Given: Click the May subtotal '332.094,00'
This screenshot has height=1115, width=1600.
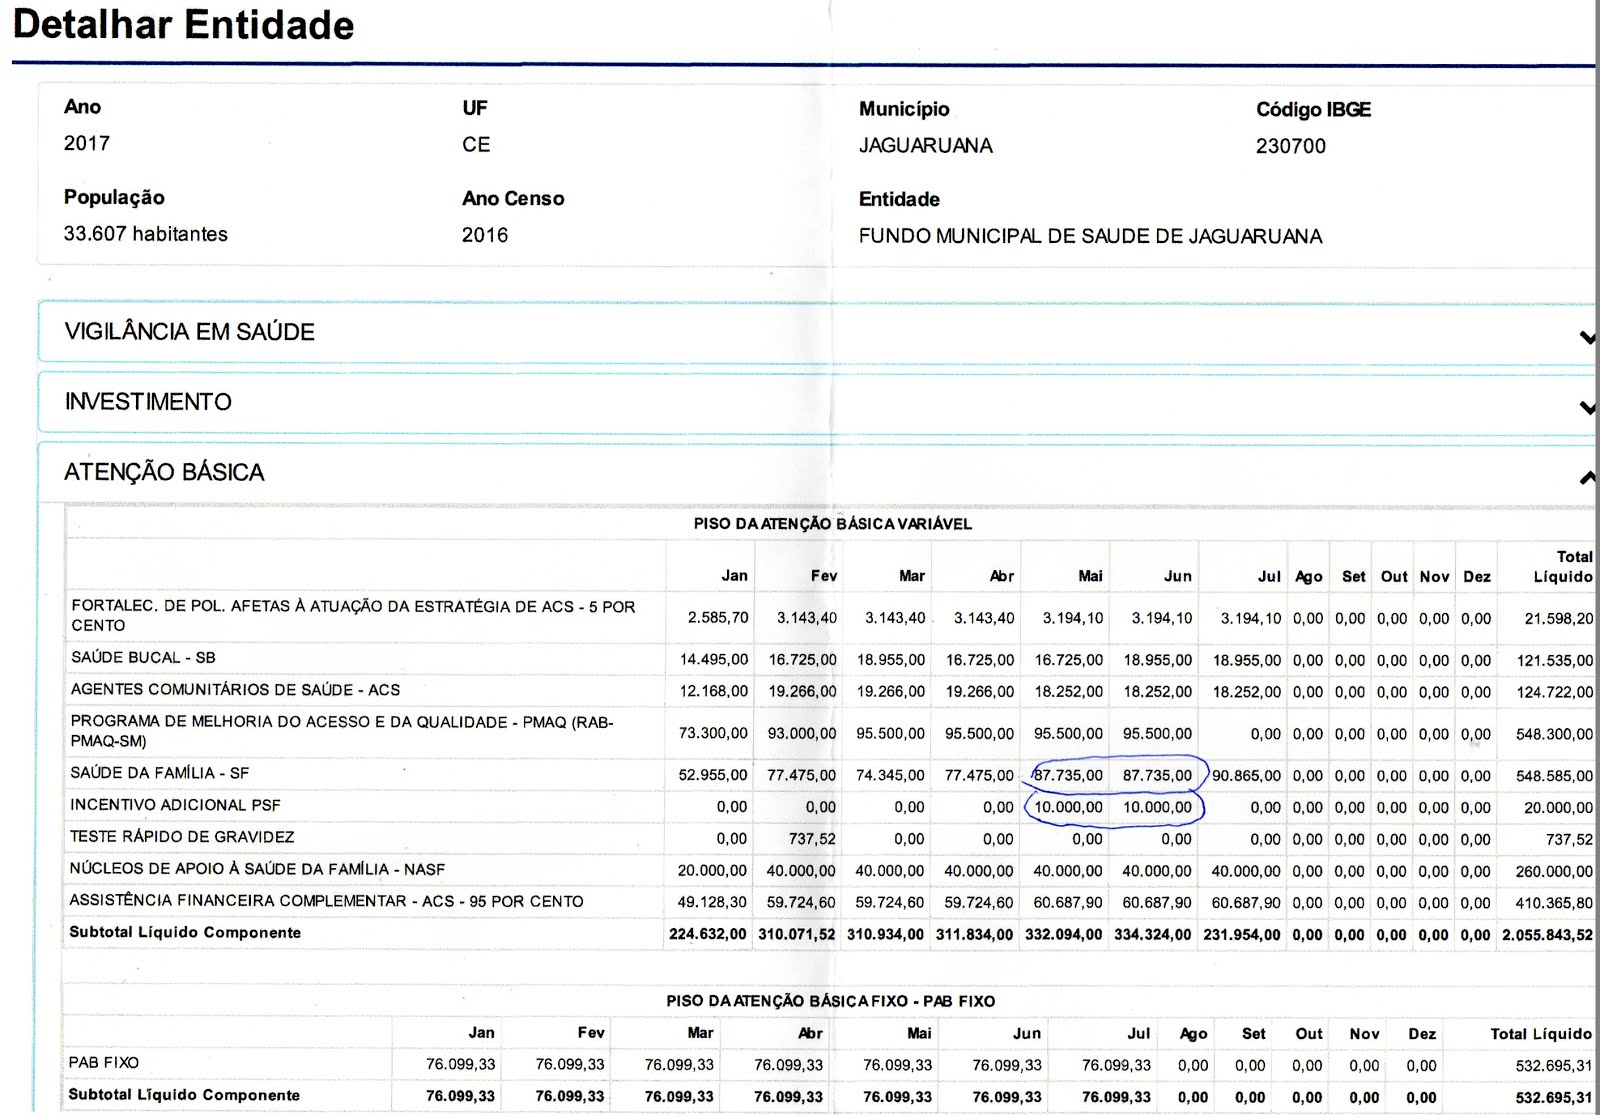Looking at the screenshot, I should [1064, 935].
